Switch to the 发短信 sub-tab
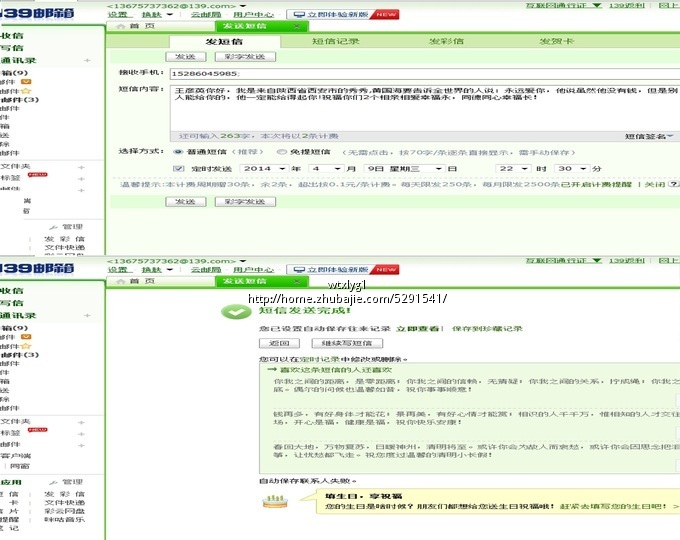680x540 pixels. 225,42
